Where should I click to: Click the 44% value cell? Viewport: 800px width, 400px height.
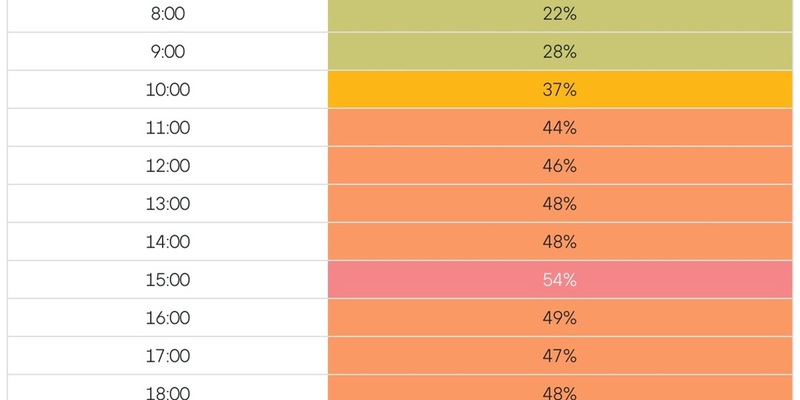(x=560, y=128)
